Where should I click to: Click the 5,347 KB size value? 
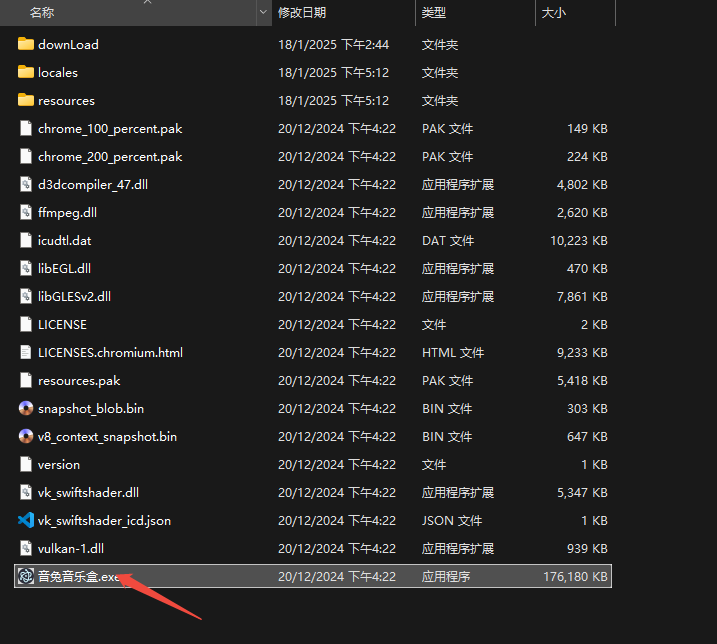(582, 493)
